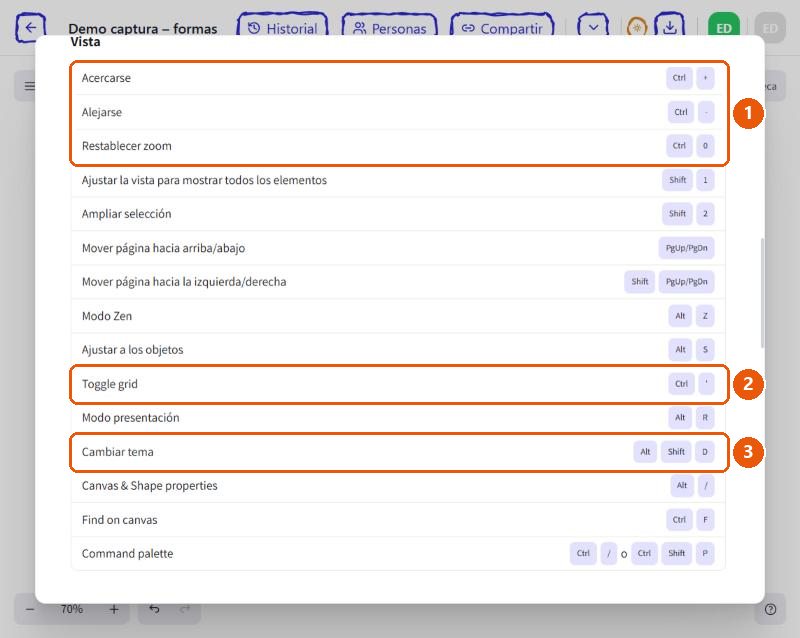Click the "Vista" section heading
Image resolution: width=800 pixels, height=638 pixels.
point(85,42)
